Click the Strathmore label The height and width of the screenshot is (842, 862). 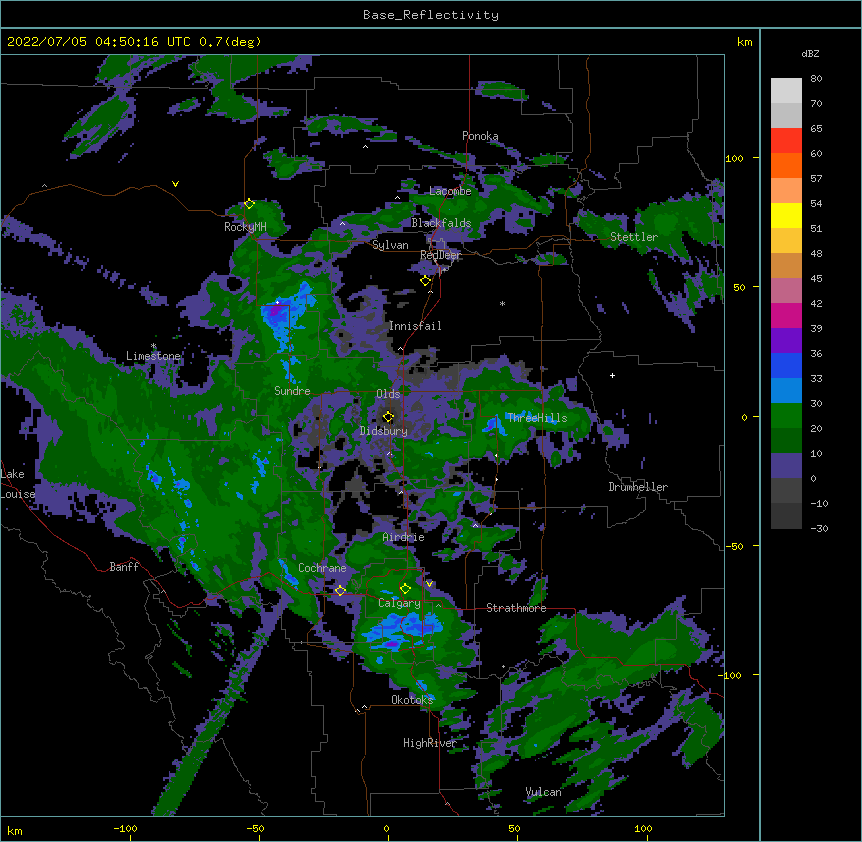click(516, 608)
